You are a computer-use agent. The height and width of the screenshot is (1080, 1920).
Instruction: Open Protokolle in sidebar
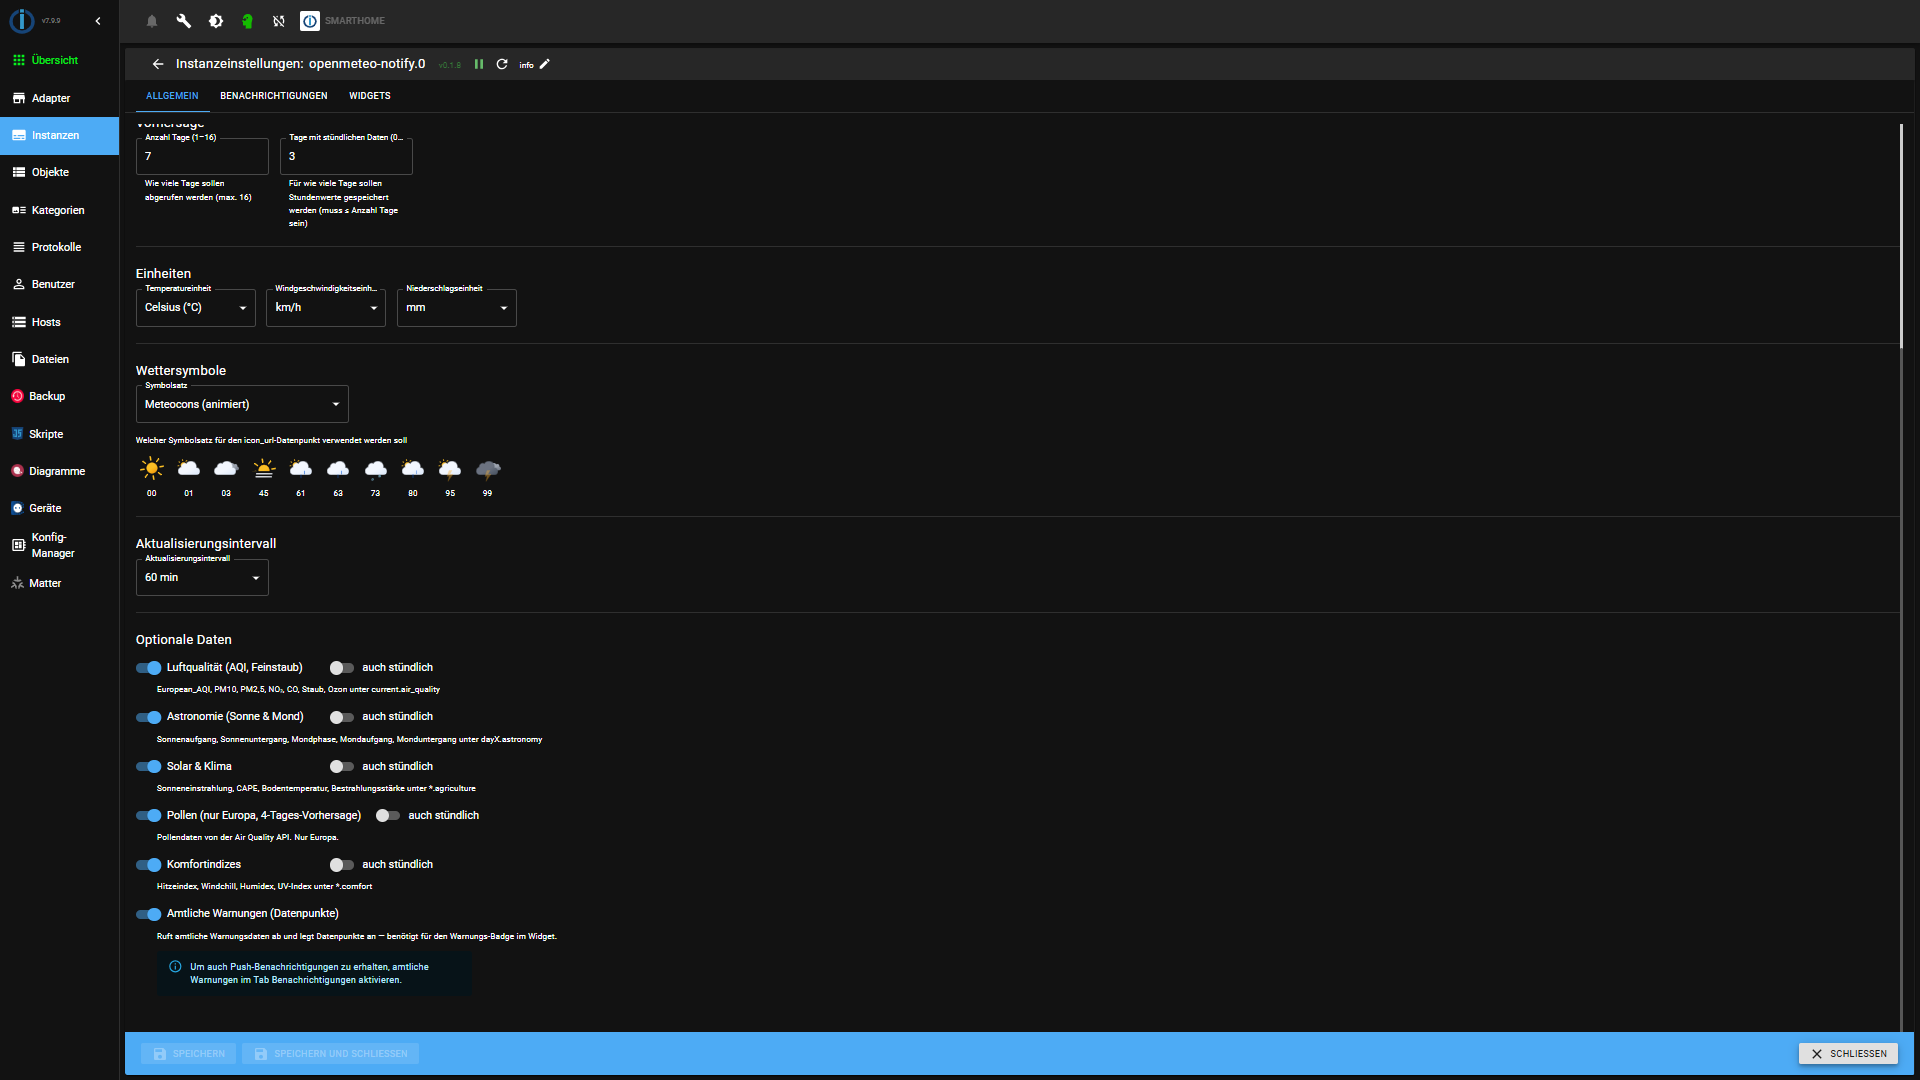coord(59,247)
